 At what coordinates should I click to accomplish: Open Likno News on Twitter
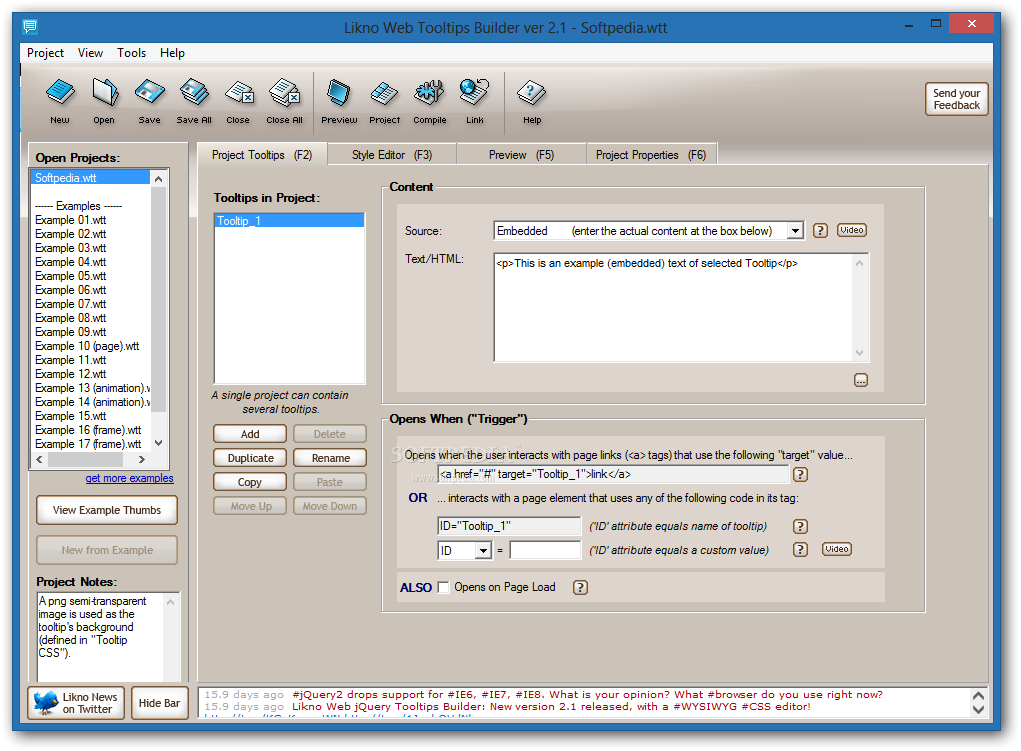point(76,703)
